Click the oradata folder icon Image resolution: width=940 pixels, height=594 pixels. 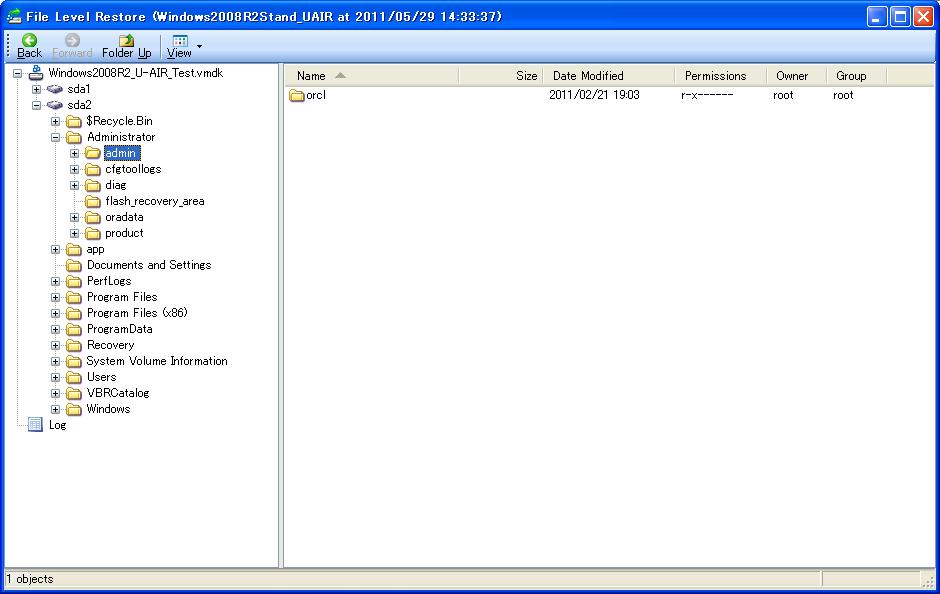[93, 217]
